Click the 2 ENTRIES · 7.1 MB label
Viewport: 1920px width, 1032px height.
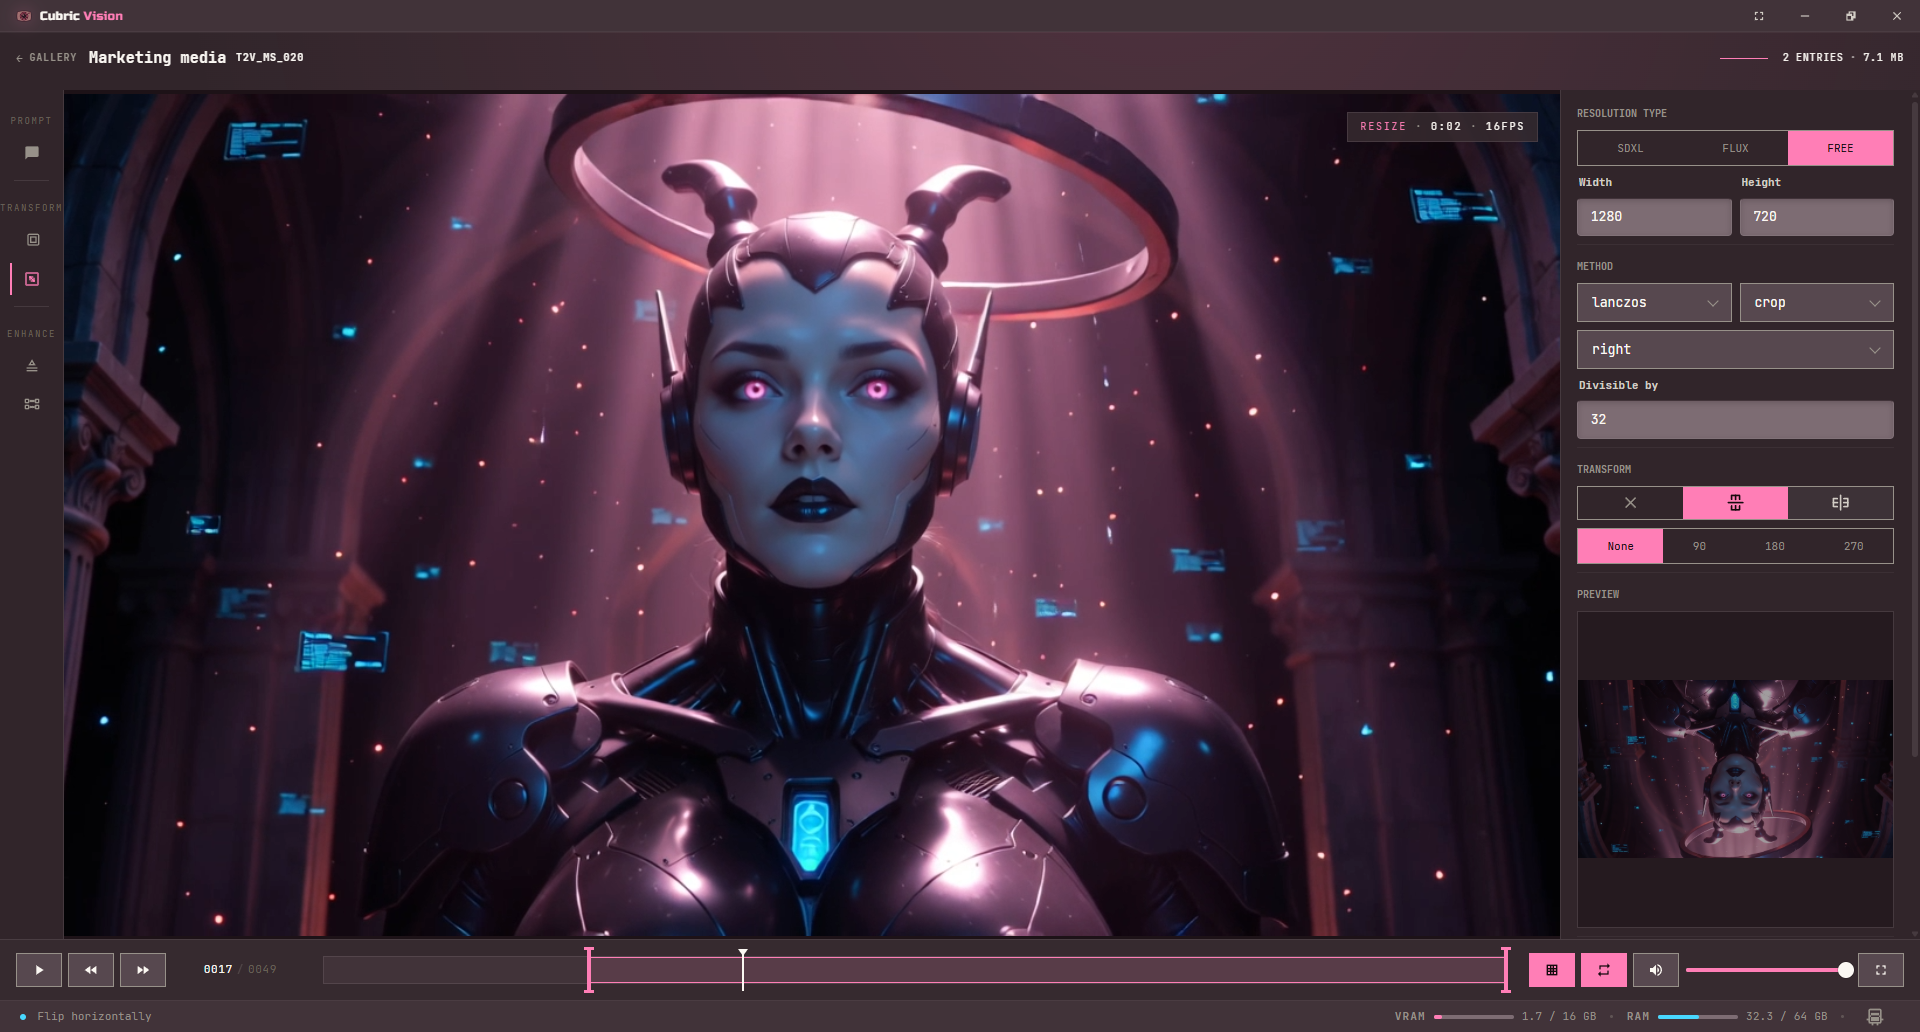click(1842, 58)
